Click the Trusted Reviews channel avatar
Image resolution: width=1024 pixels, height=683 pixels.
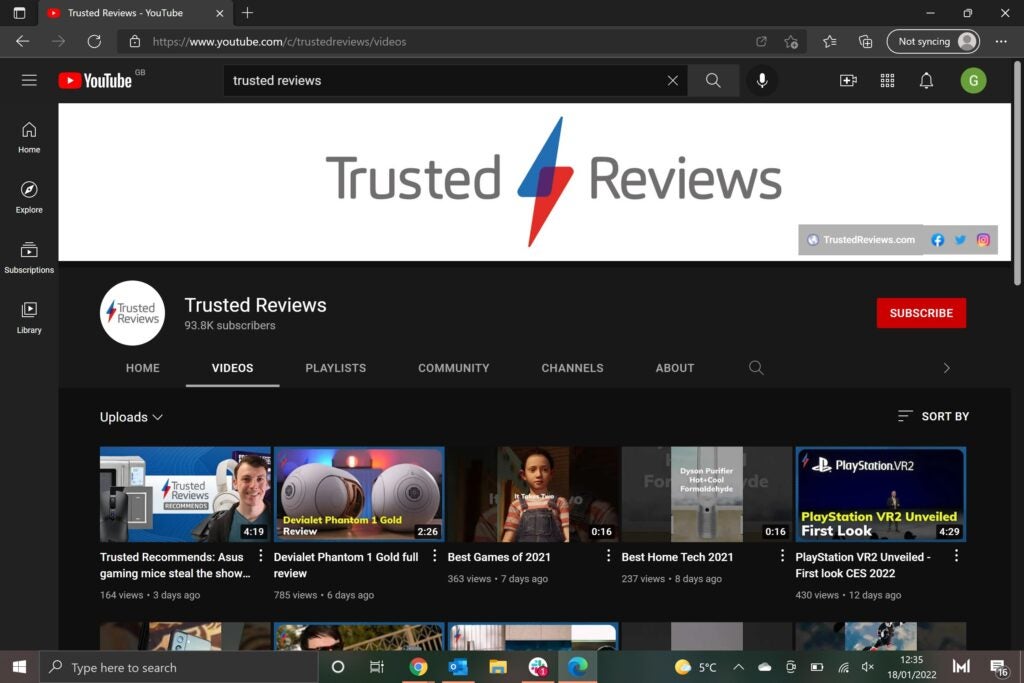pos(133,313)
